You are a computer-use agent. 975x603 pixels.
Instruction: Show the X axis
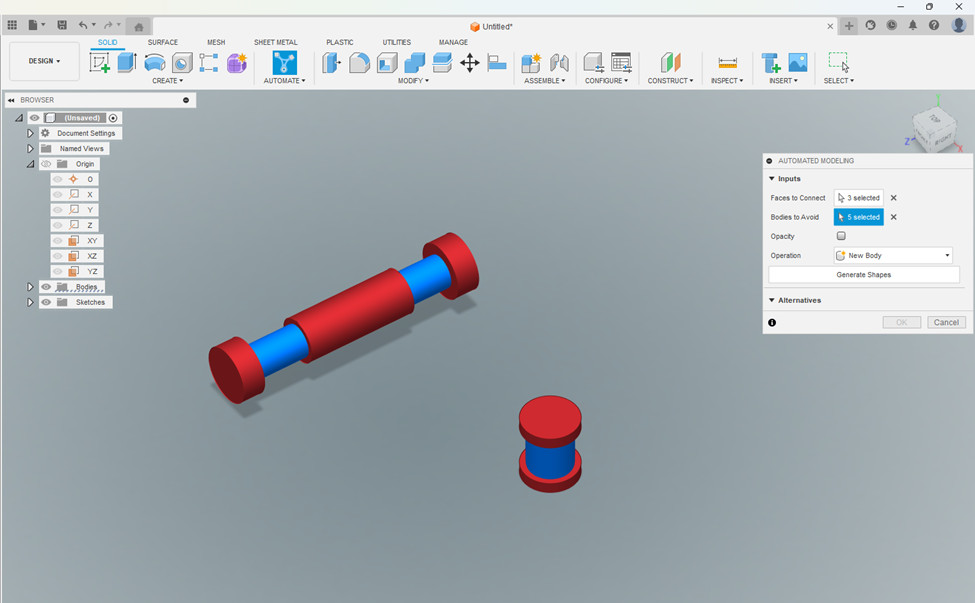tap(58, 195)
